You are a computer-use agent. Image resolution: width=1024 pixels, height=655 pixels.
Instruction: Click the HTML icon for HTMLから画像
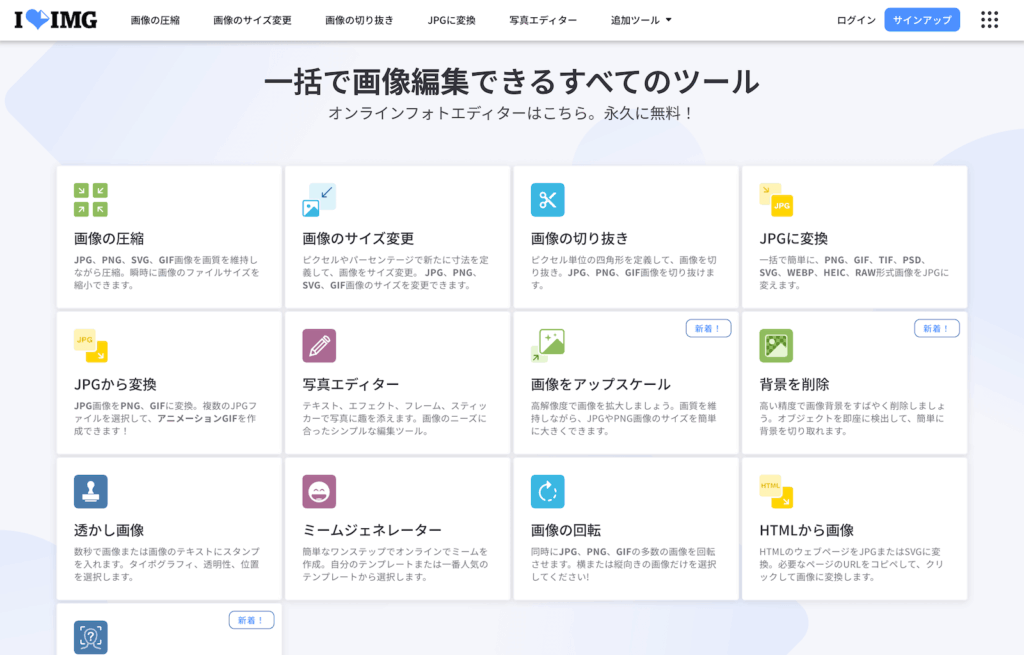click(776, 491)
